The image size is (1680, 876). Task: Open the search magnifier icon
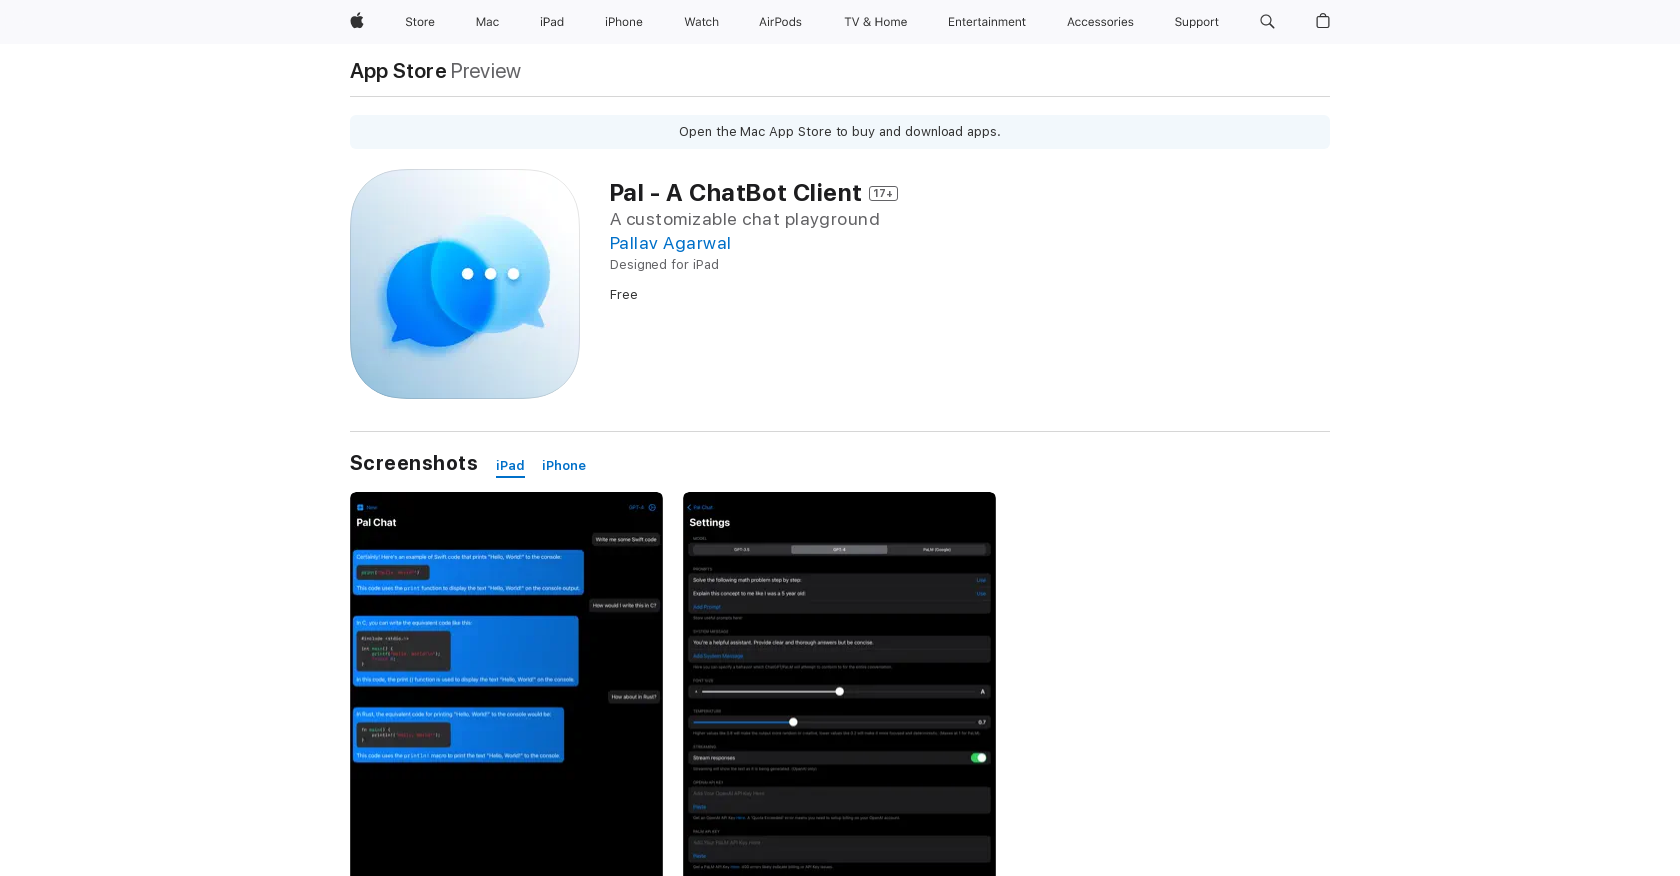pyautogui.click(x=1267, y=21)
